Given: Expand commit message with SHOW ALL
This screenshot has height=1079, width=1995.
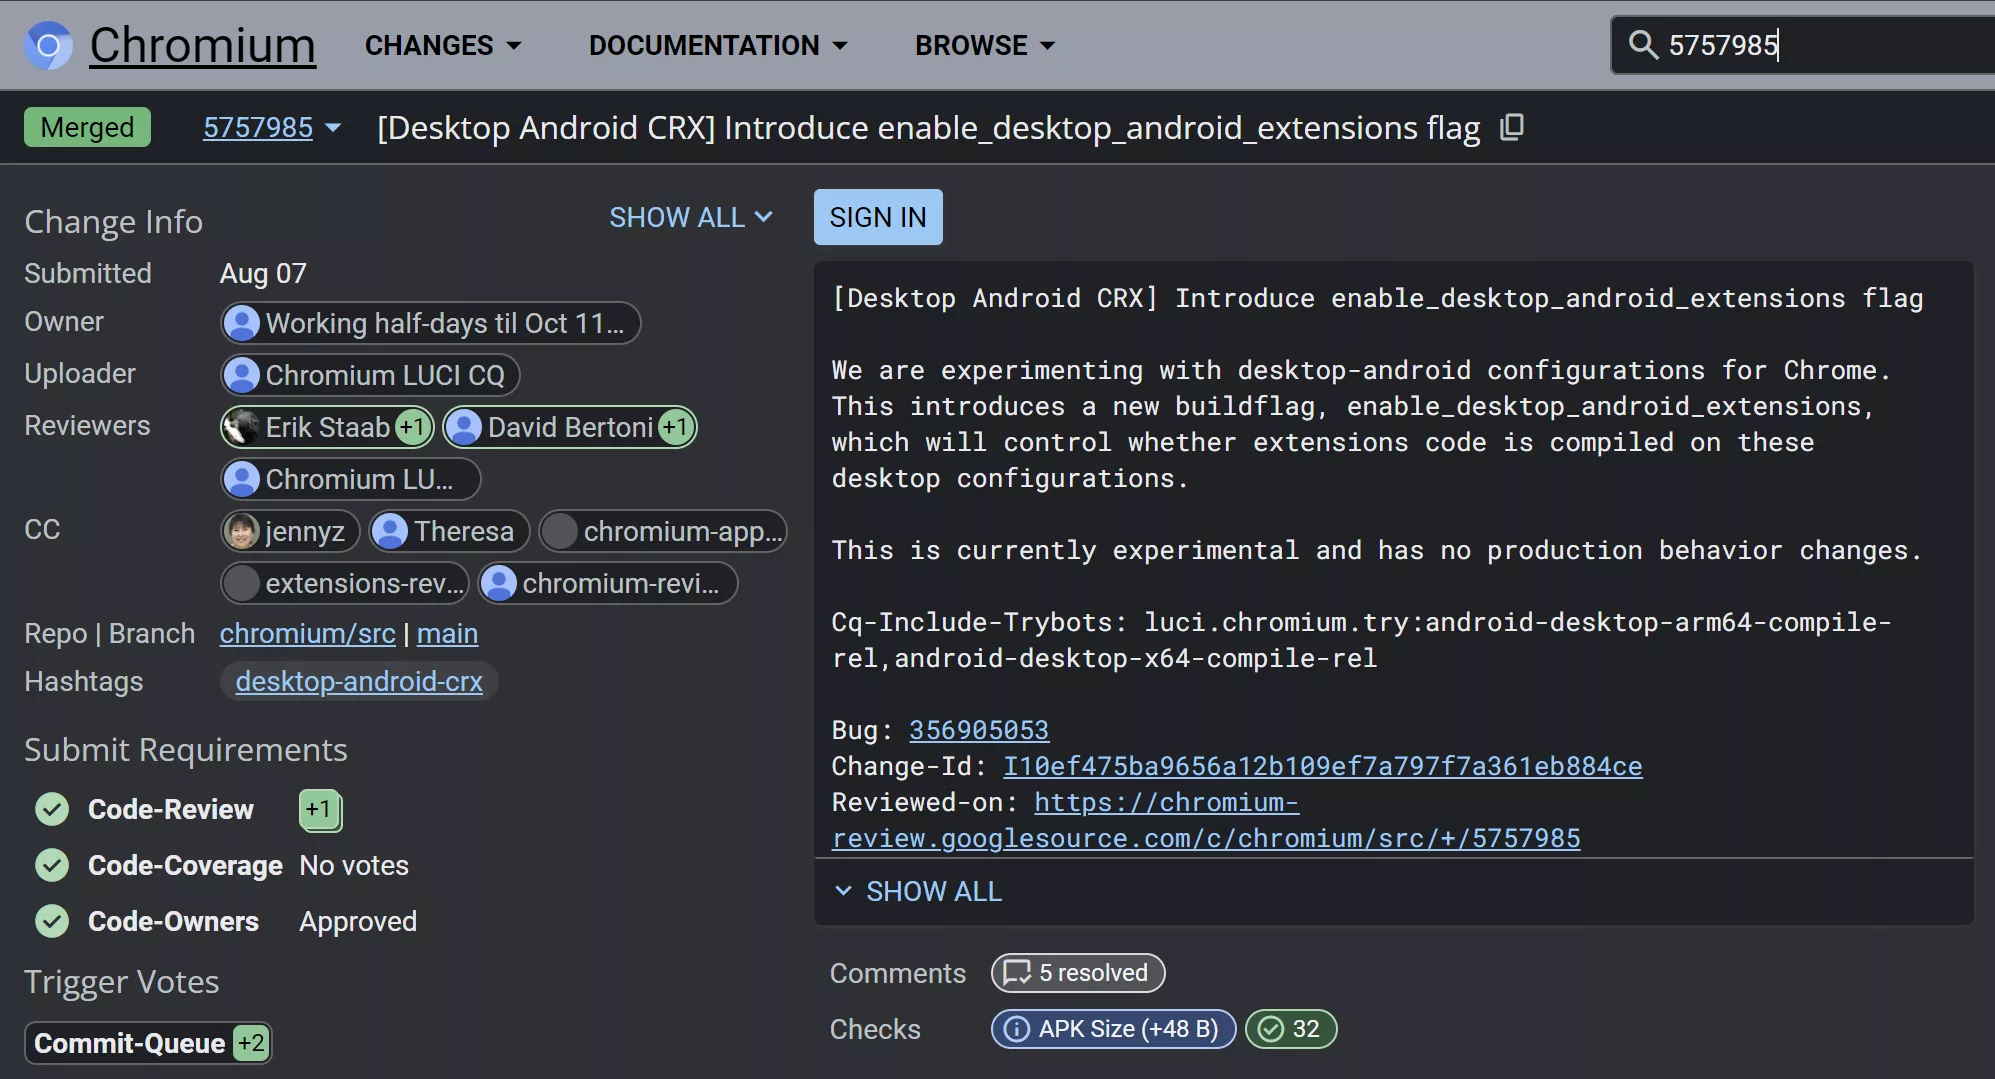Looking at the screenshot, I should coord(917,891).
